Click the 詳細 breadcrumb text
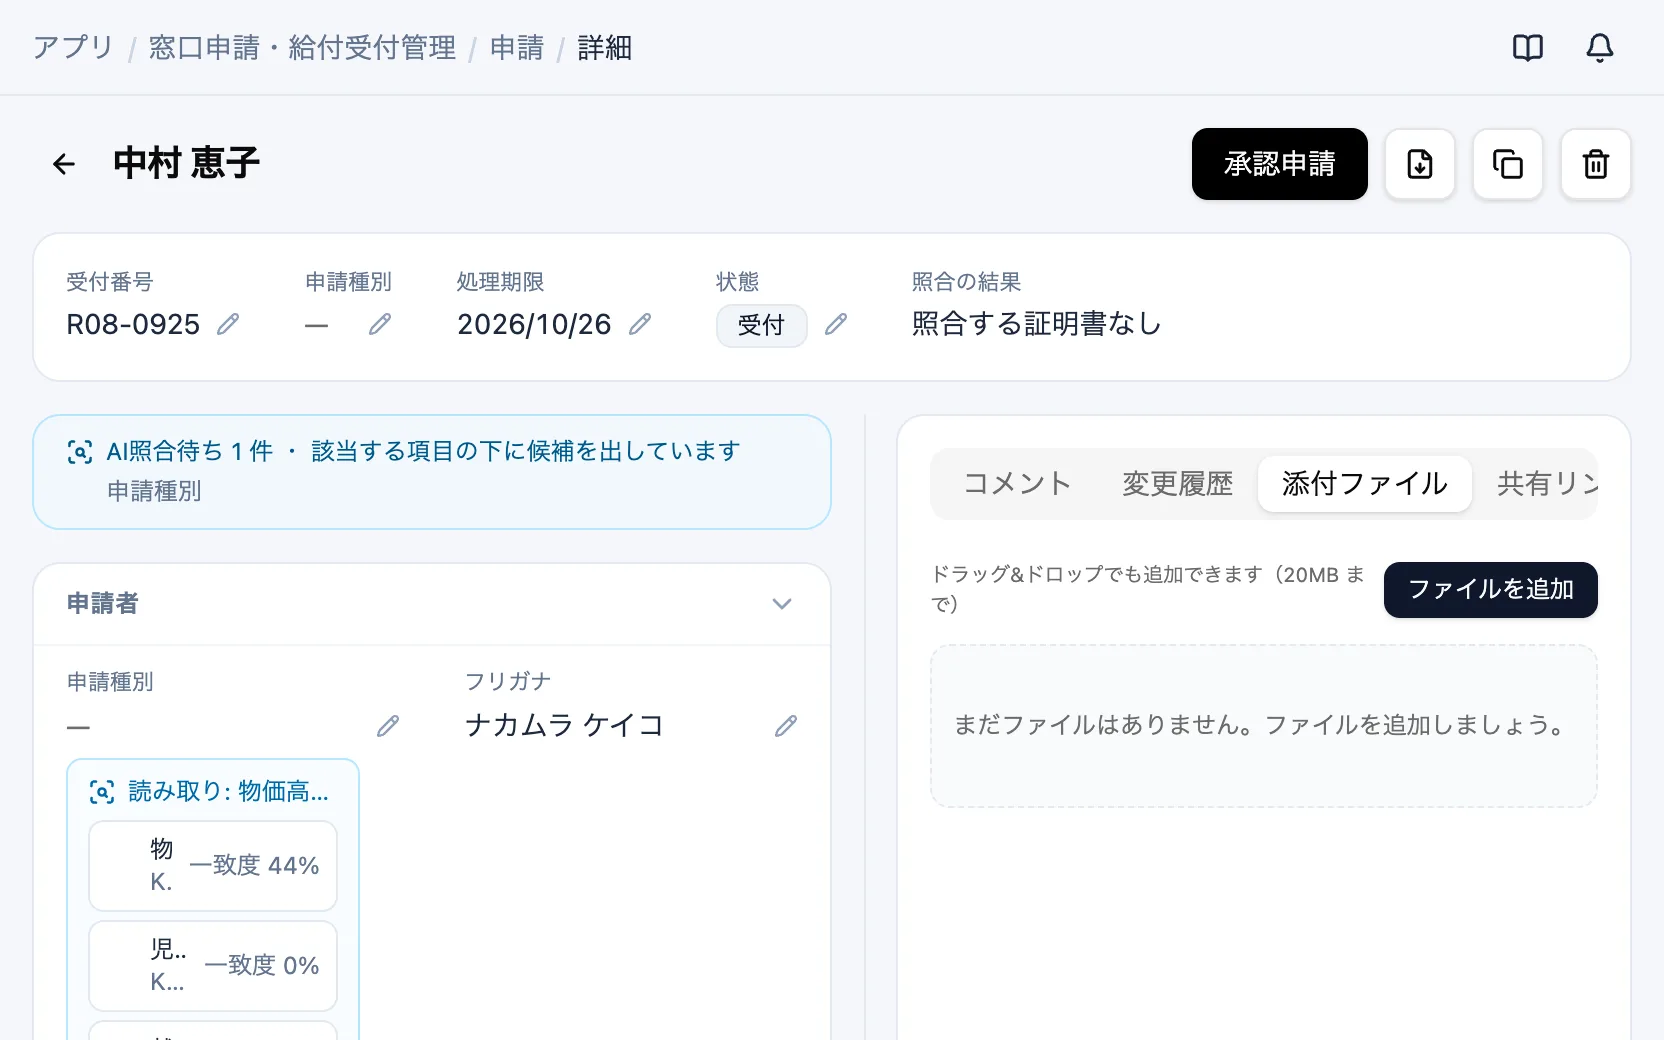Viewport: 1664px width, 1040px height. pyautogui.click(x=605, y=48)
